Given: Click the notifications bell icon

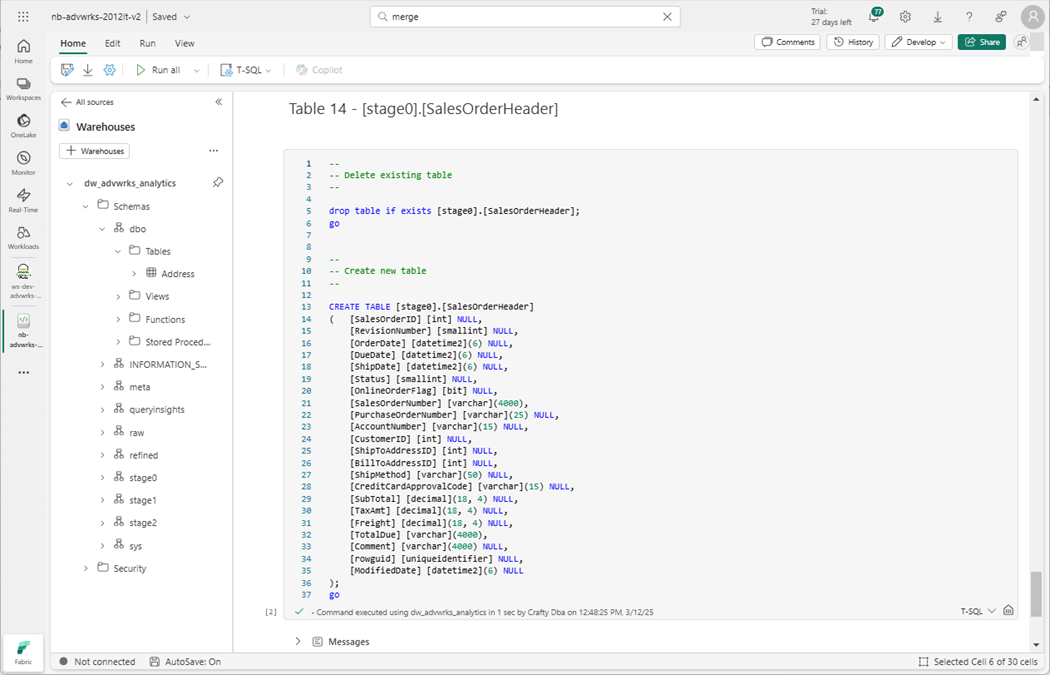Looking at the screenshot, I should pyautogui.click(x=873, y=17).
